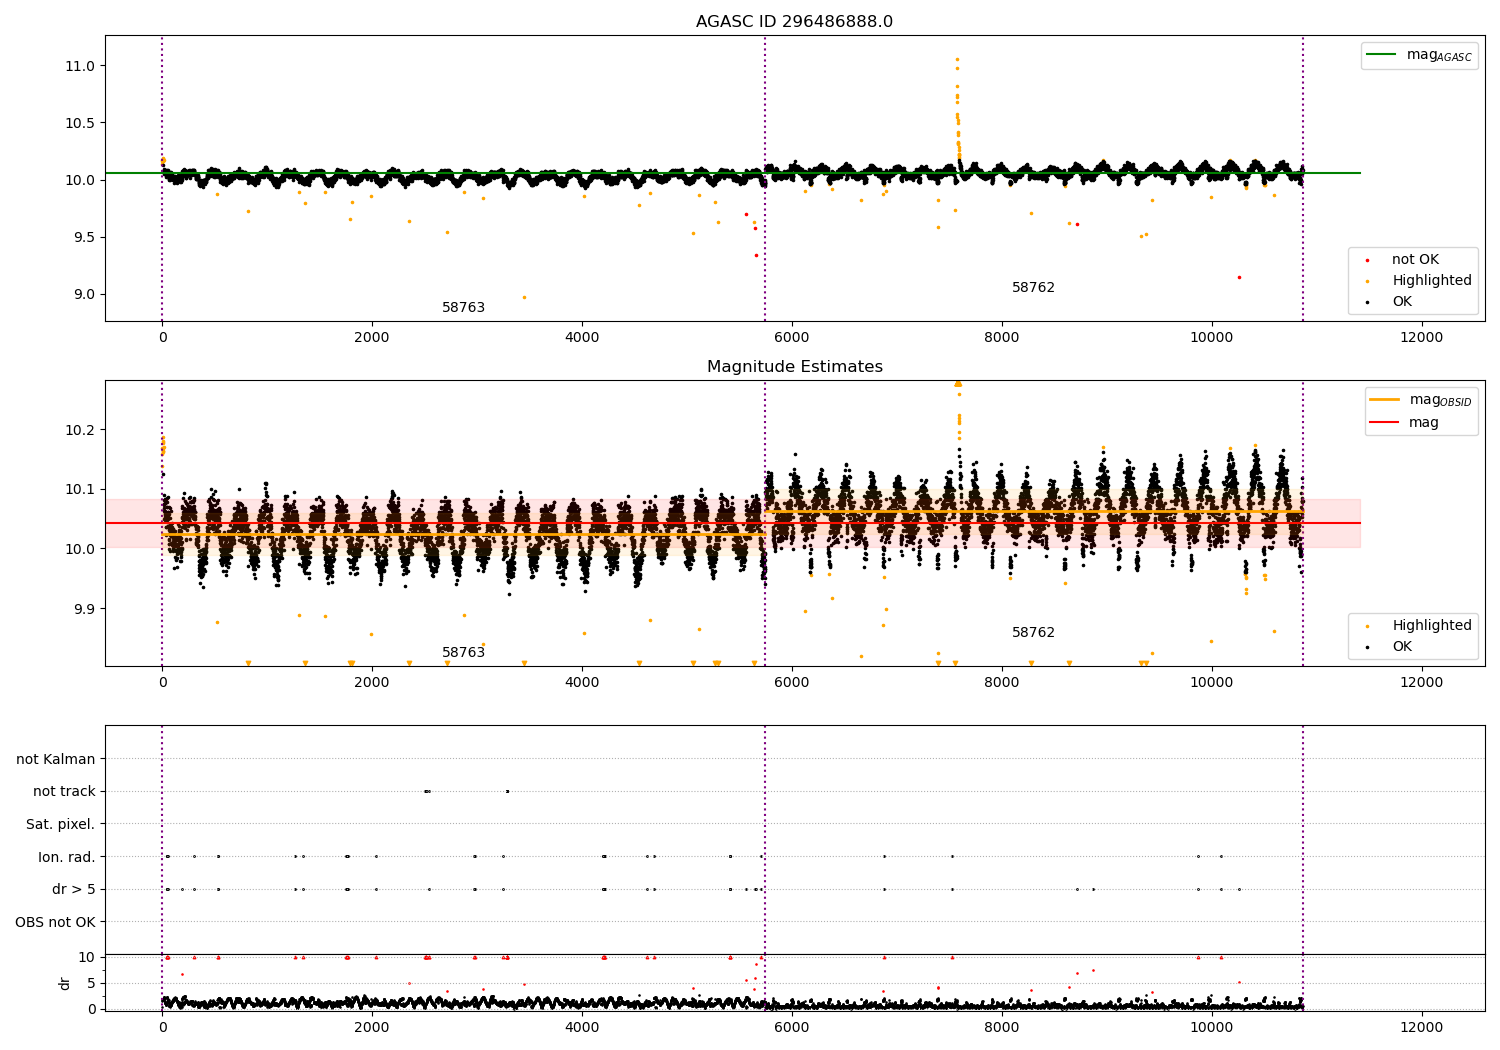Image resolution: width=1500 pixels, height=1050 pixels.
Task: Click the '58762' annotation in the top plot
Action: [1033, 288]
